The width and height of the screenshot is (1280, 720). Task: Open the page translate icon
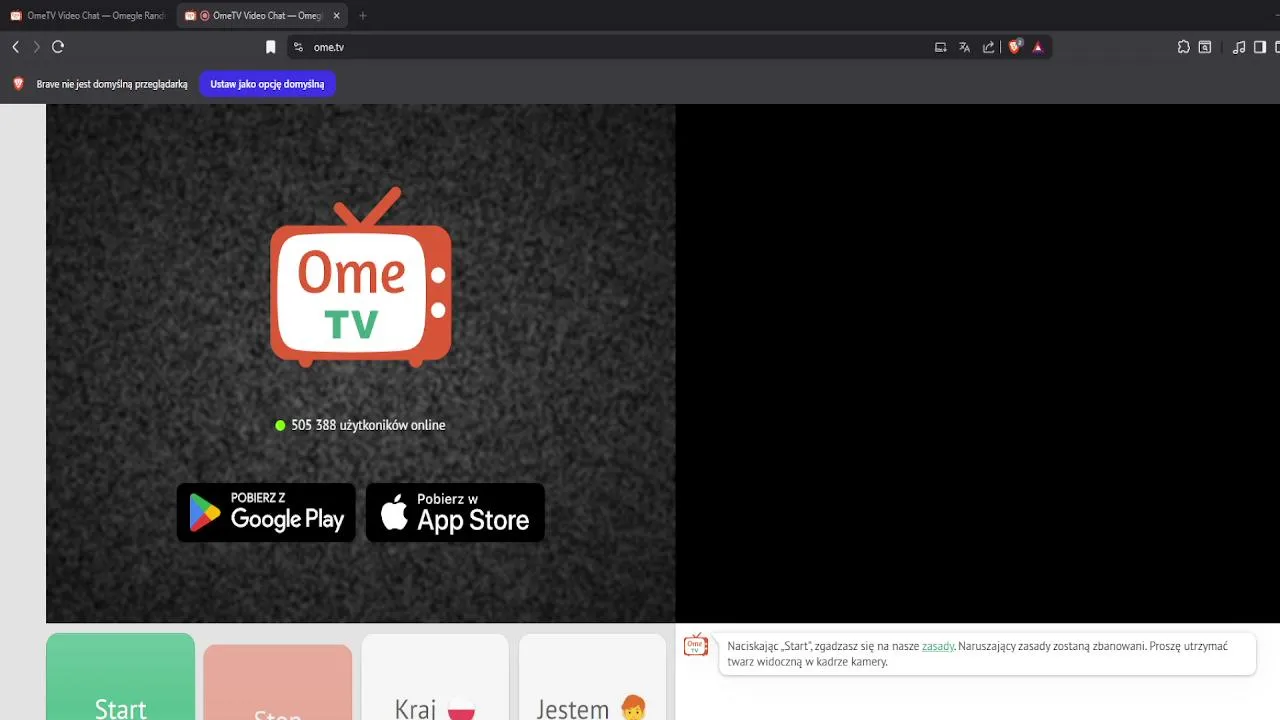pyautogui.click(x=964, y=47)
